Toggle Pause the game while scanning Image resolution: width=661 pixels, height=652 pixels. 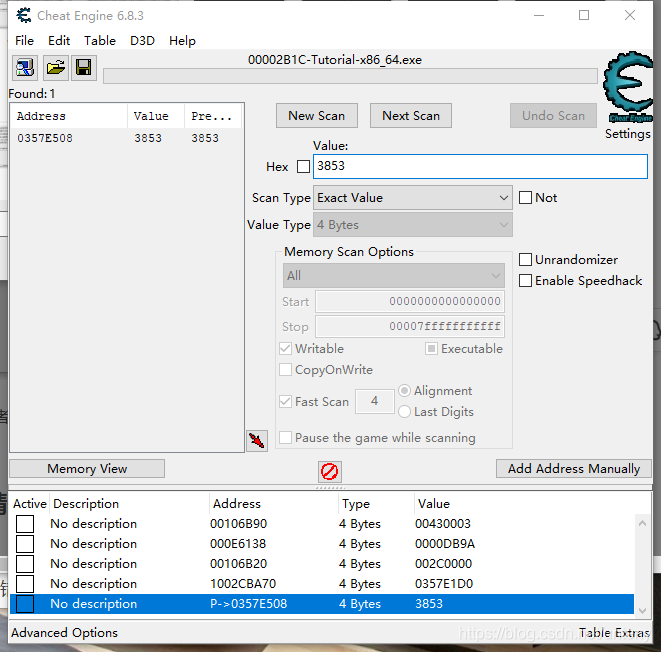pos(285,437)
